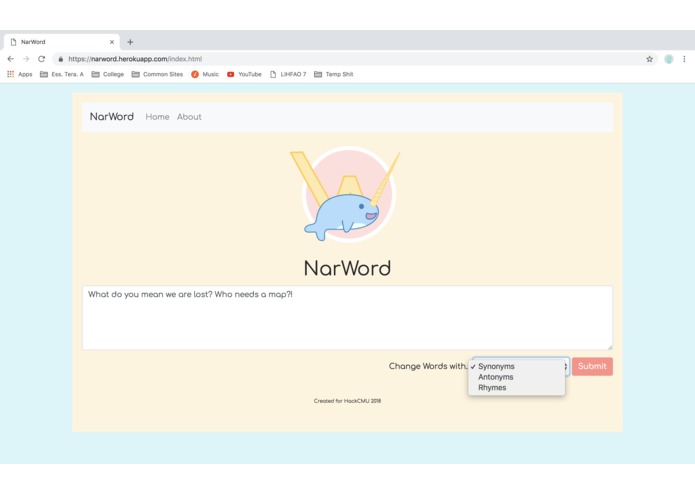The width and height of the screenshot is (695, 494).
Task: Click the 'Change Words with' label
Action: click(x=427, y=366)
